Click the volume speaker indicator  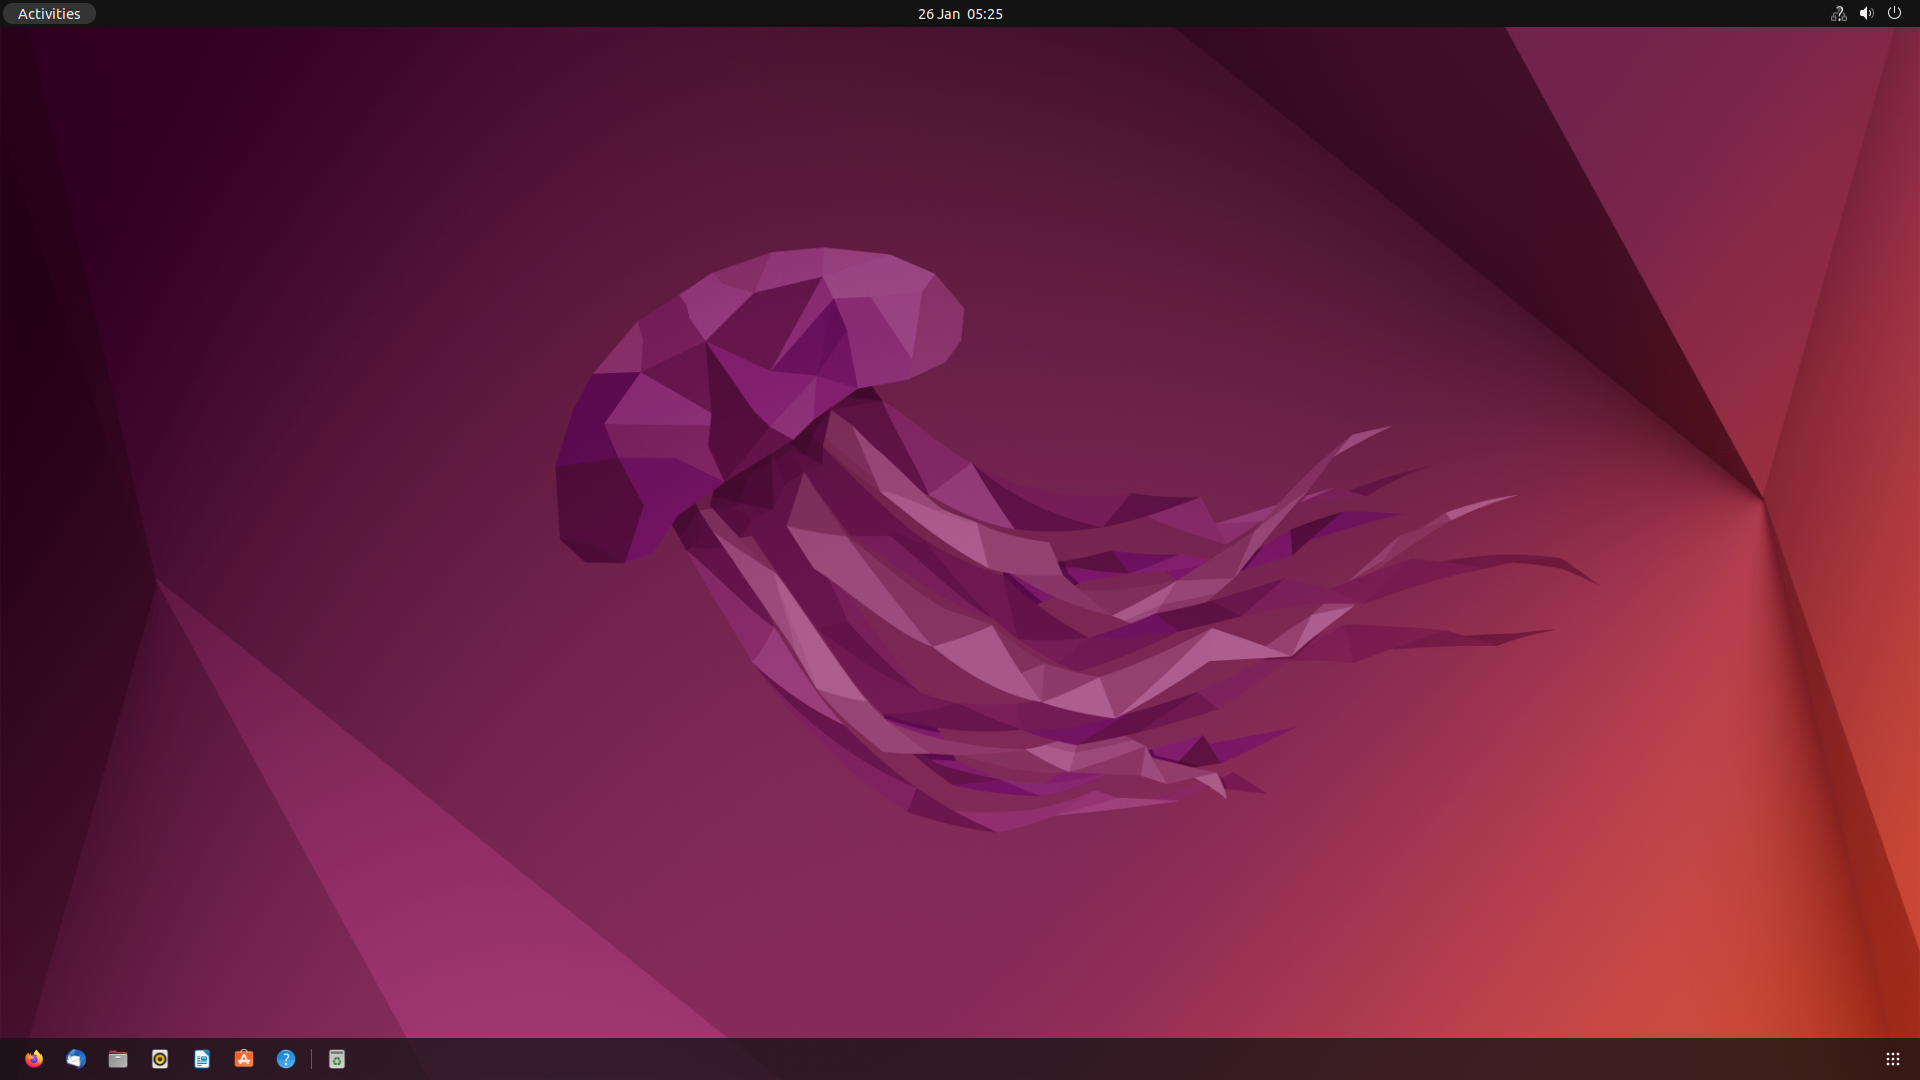pyautogui.click(x=1866, y=14)
